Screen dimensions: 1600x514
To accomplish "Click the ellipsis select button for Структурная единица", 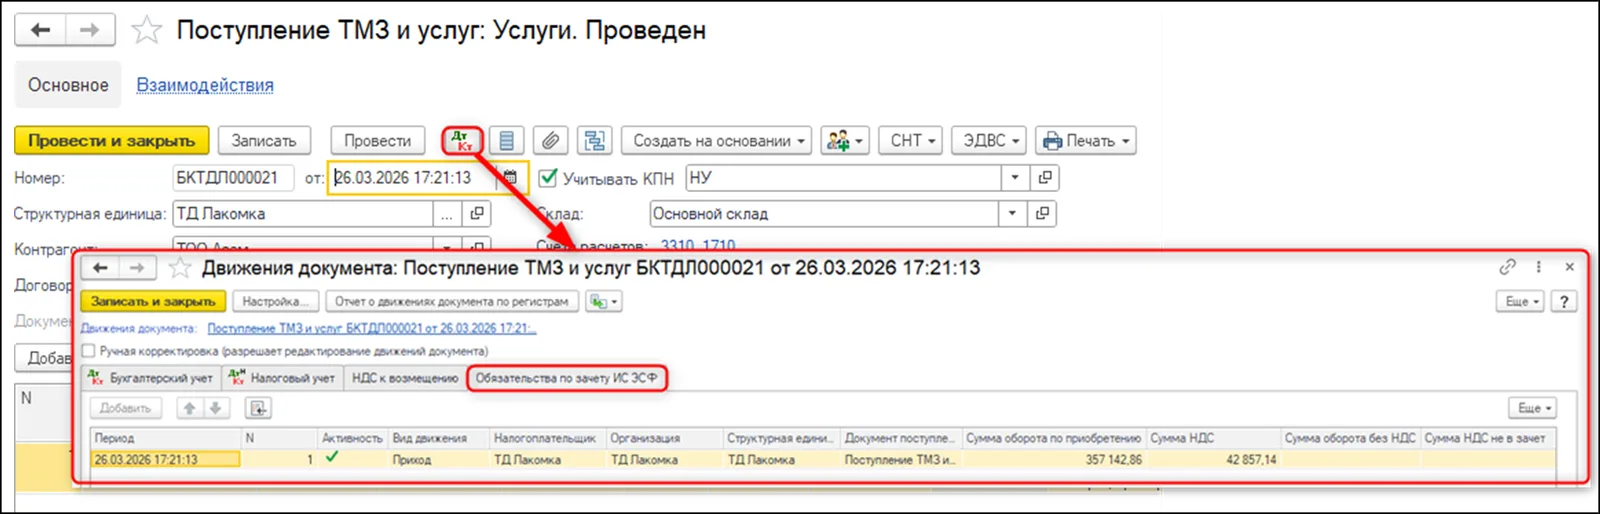I will pyautogui.click(x=447, y=214).
